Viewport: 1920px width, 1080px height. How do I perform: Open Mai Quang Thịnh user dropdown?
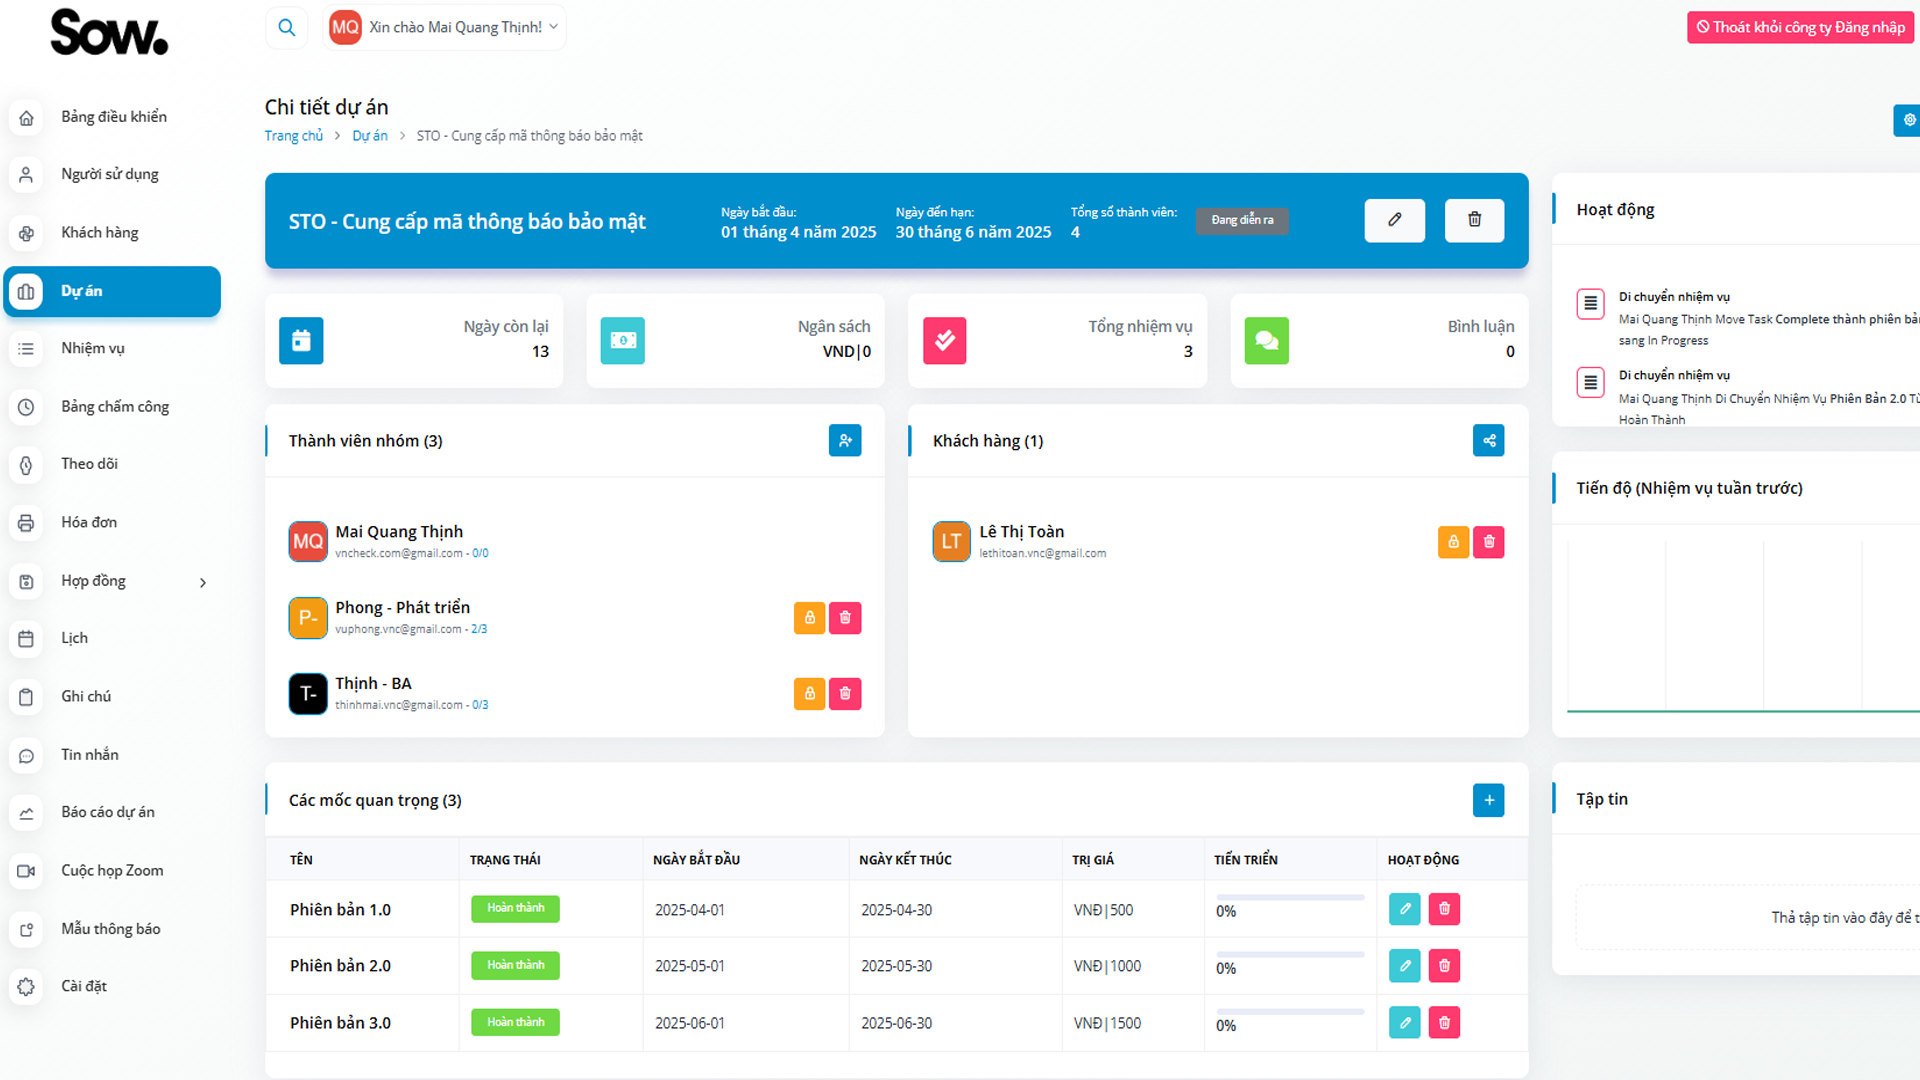pyautogui.click(x=446, y=28)
